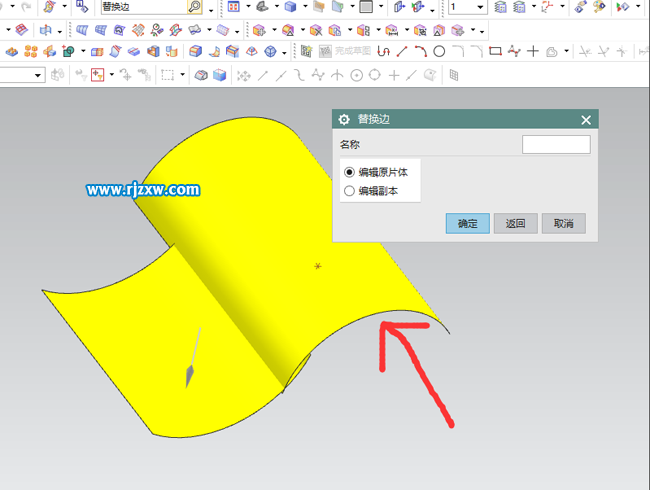Viewport: 650px width, 490px height.
Task: Click the Profile sketch curve icon
Action: click(x=383, y=51)
